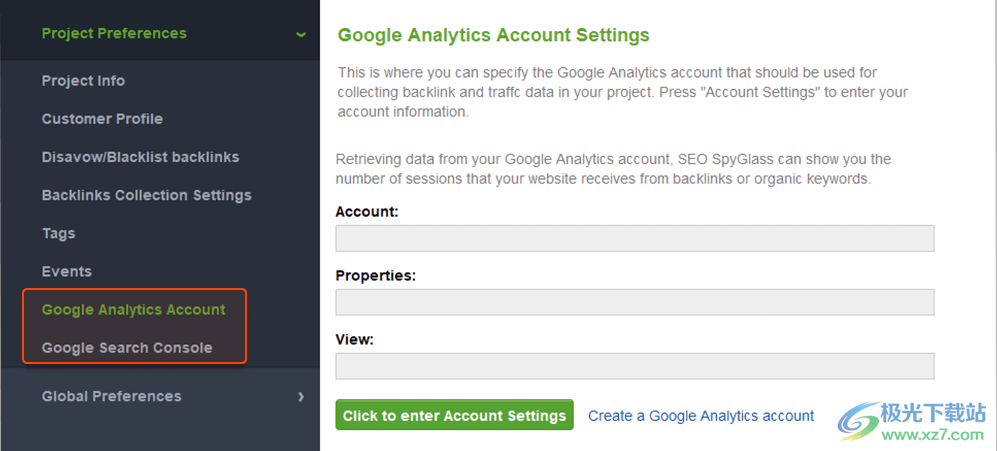Click the paragraph starting 'This is where'
This screenshot has width=997, height=451.
(x=622, y=92)
